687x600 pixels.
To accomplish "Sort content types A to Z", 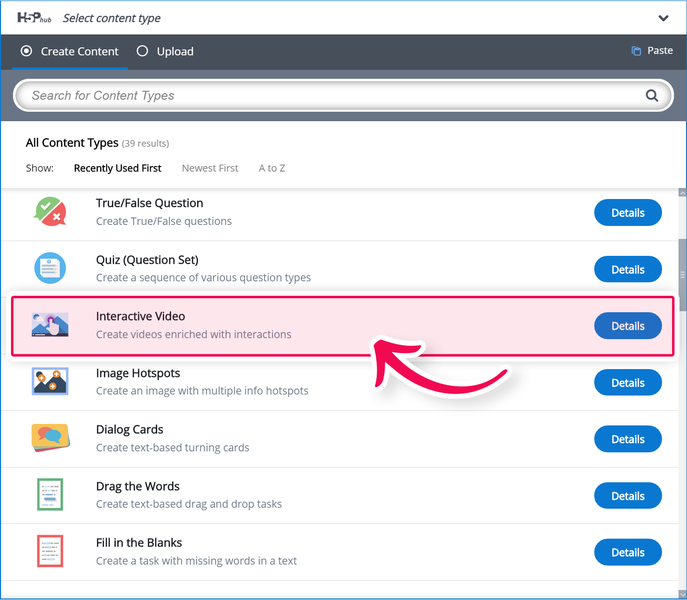I will point(272,168).
